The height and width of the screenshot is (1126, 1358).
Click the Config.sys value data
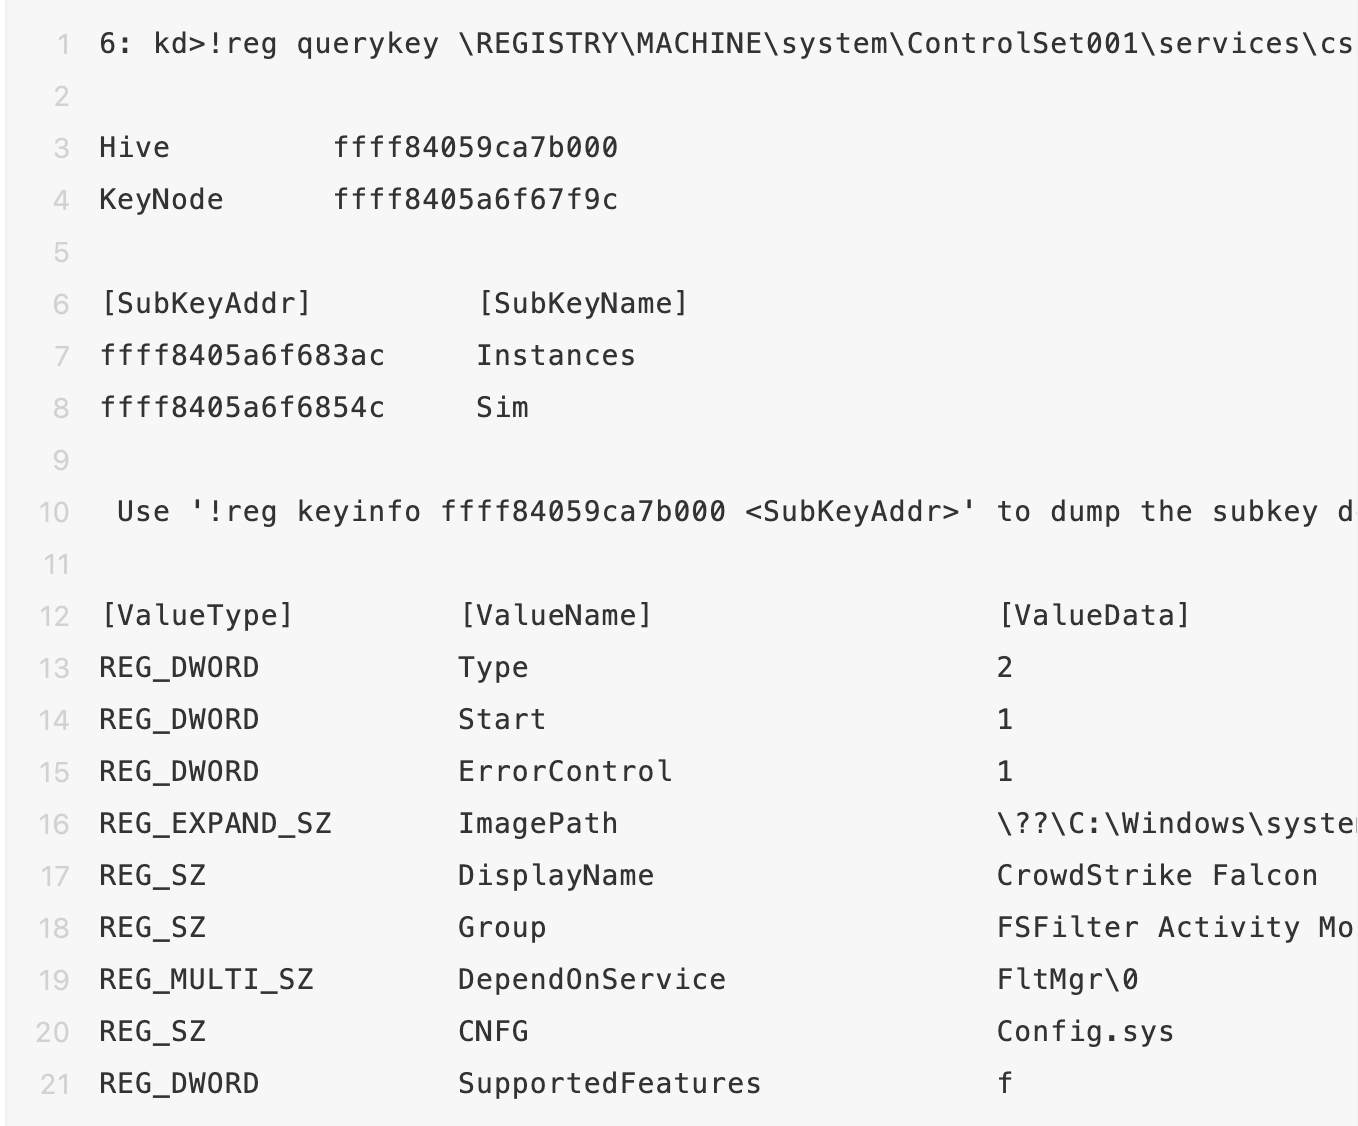click(1085, 1032)
